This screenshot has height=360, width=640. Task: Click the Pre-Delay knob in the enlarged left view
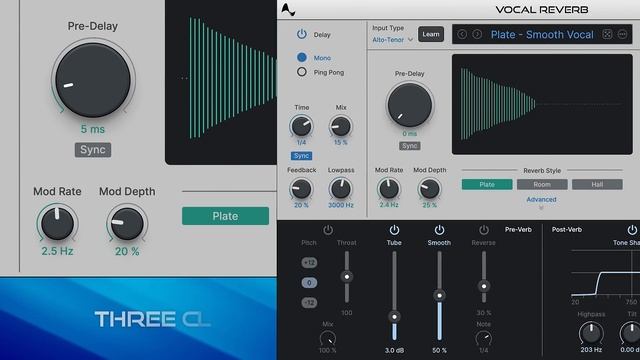point(93,80)
